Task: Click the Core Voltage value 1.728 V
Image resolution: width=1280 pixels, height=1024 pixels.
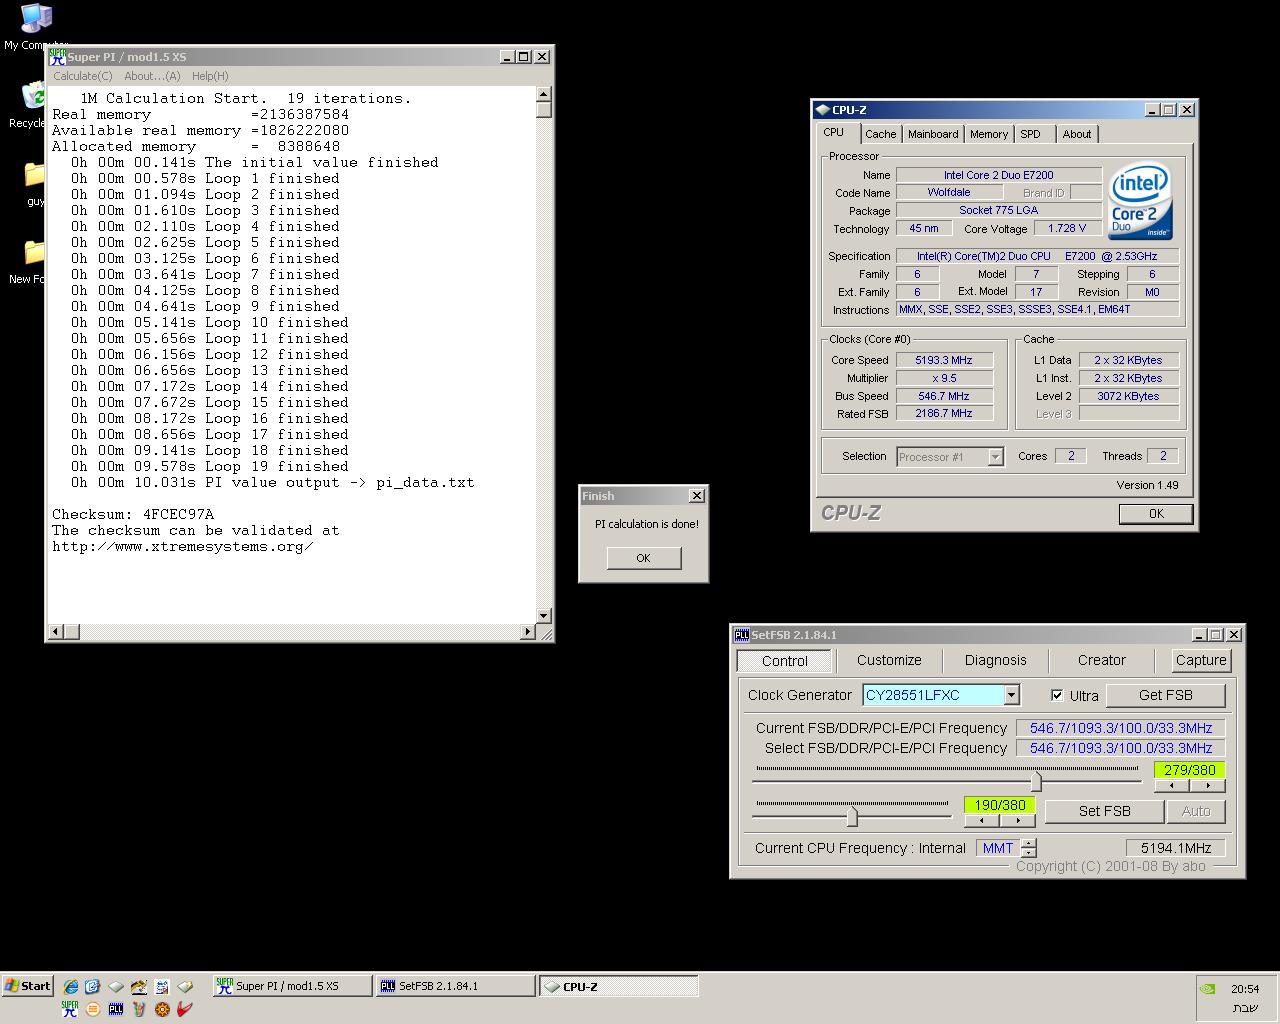Action: click(1066, 228)
